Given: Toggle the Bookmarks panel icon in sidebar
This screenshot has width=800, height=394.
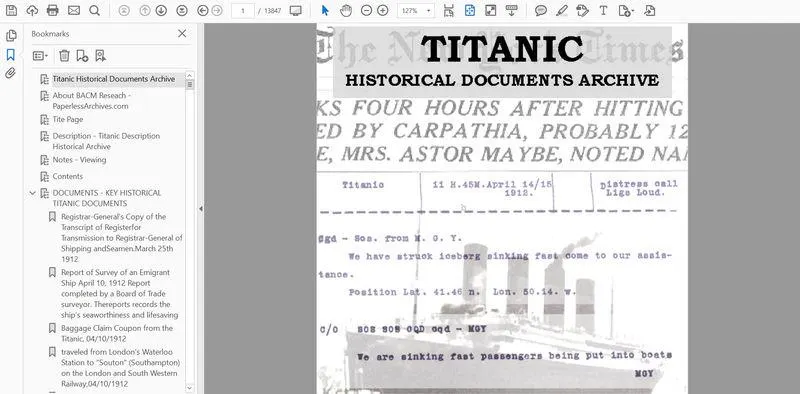Looking at the screenshot, I should (10, 55).
